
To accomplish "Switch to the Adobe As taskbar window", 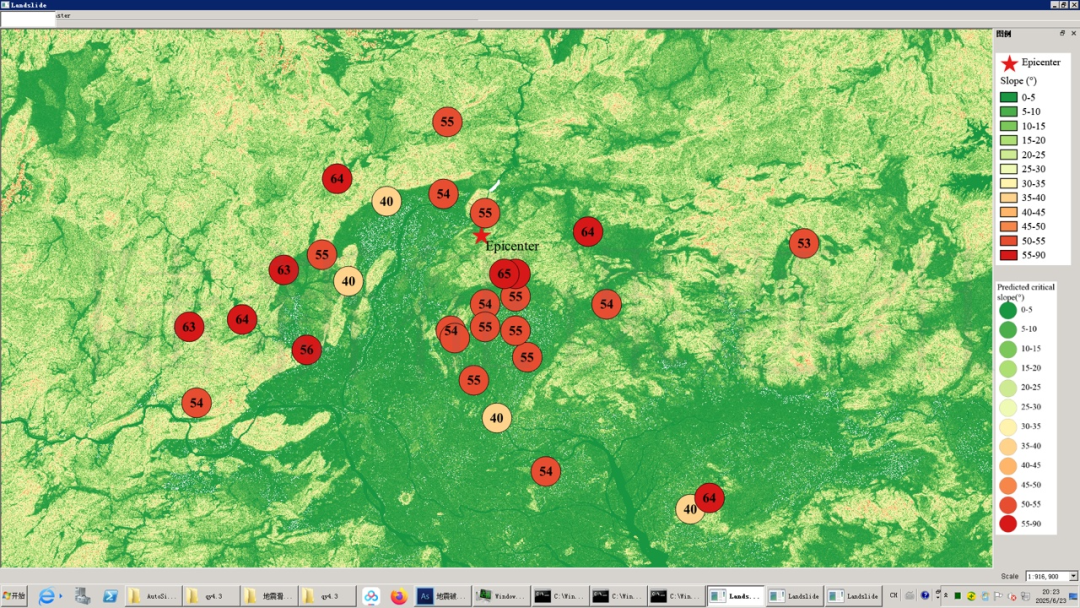I will [x=442, y=597].
